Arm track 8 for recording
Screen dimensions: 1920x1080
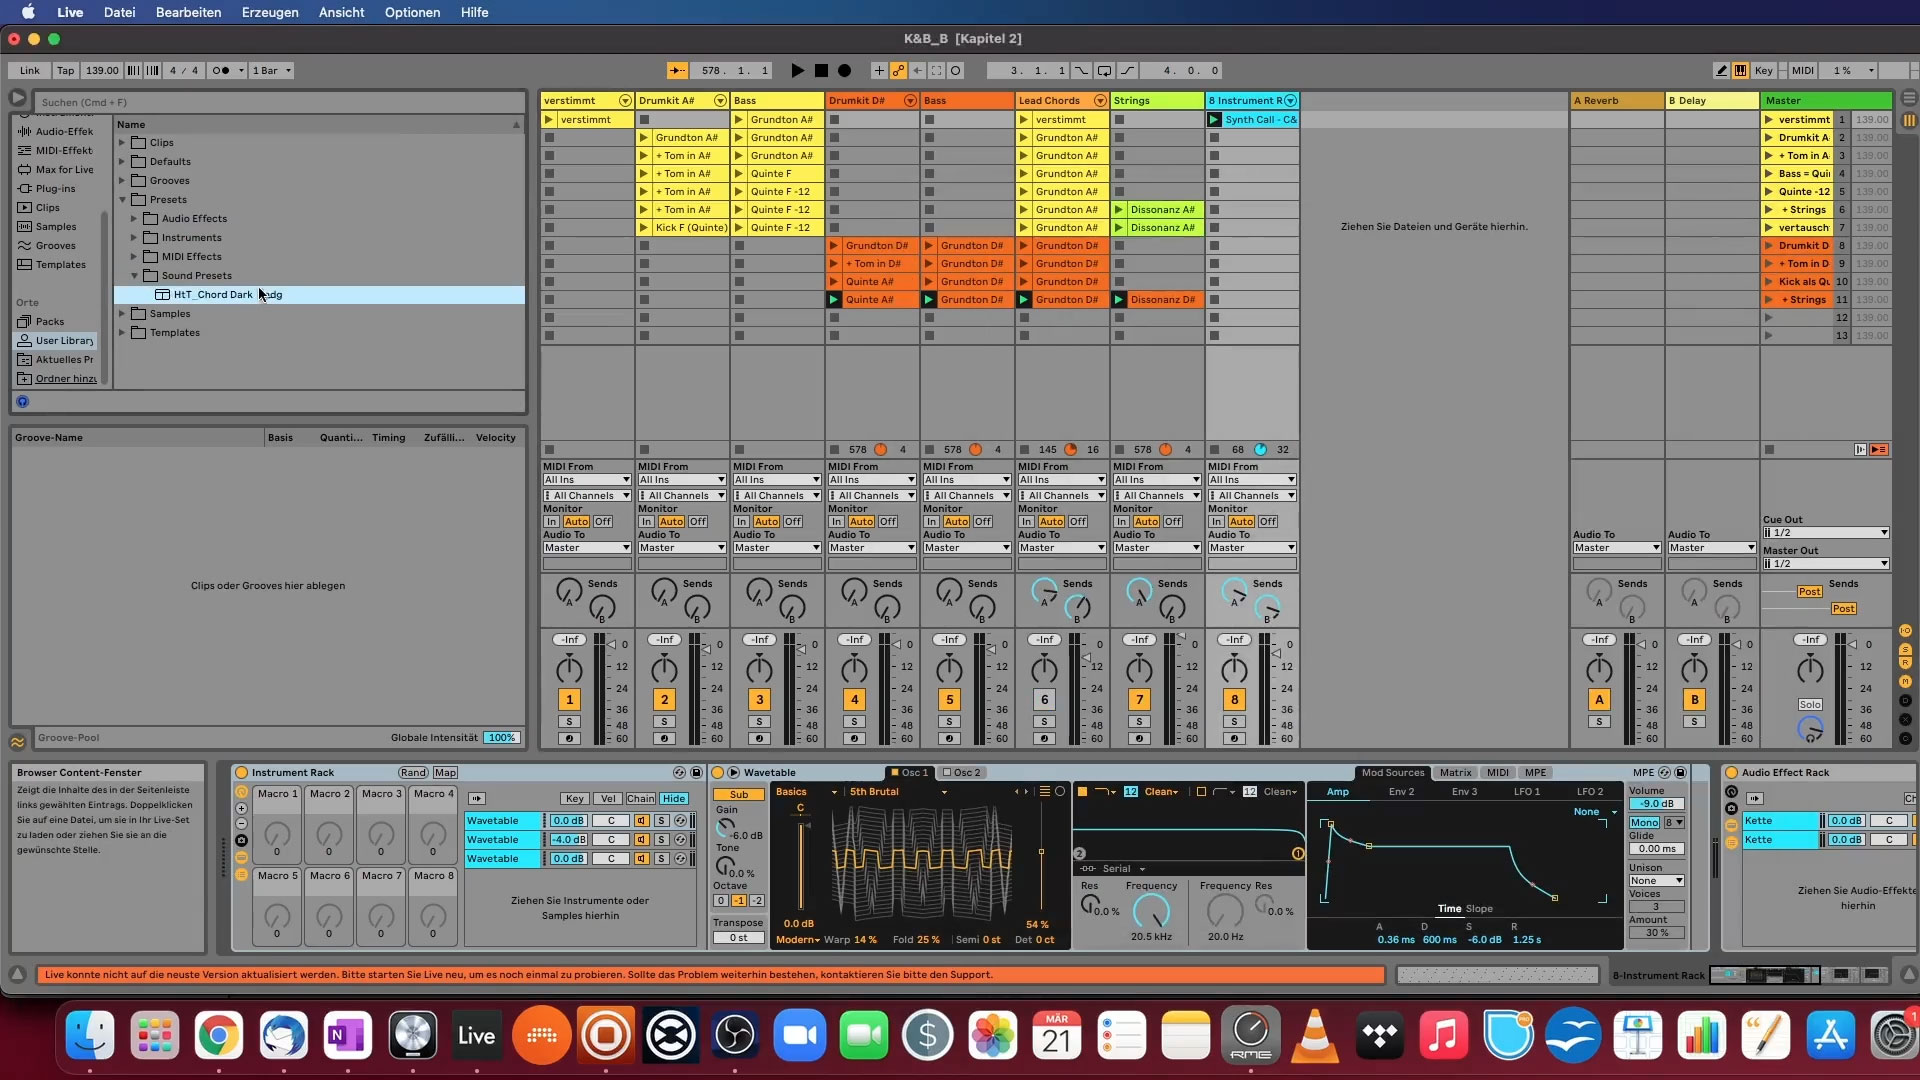point(1234,738)
